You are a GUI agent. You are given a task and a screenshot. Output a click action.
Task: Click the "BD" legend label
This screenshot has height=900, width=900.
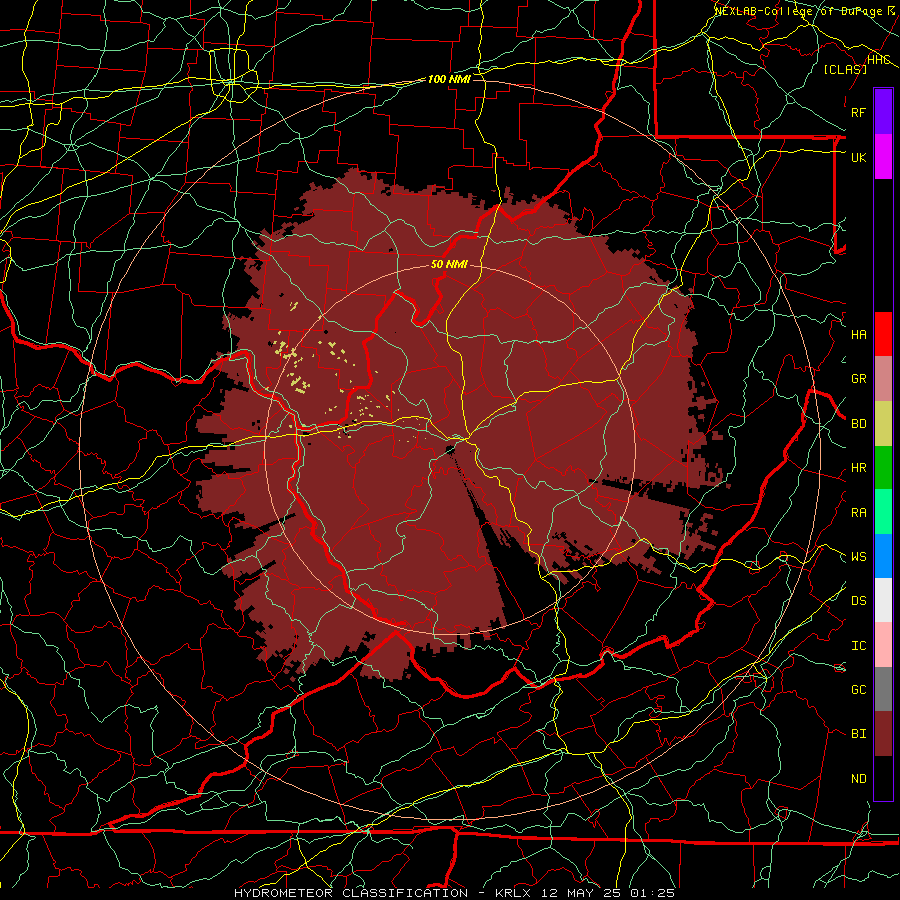[858, 423]
